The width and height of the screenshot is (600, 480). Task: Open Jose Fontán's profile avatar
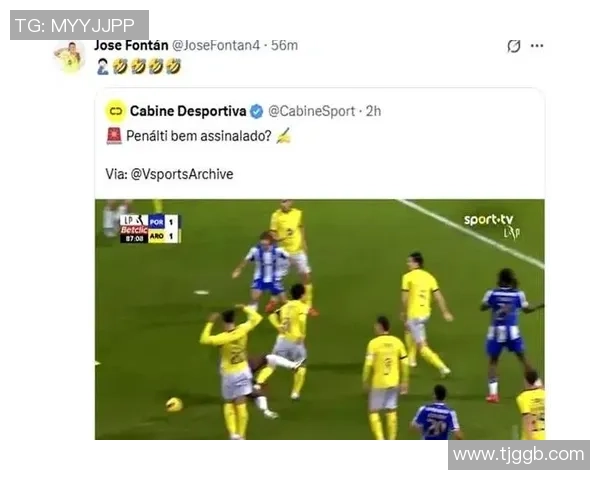(69, 57)
